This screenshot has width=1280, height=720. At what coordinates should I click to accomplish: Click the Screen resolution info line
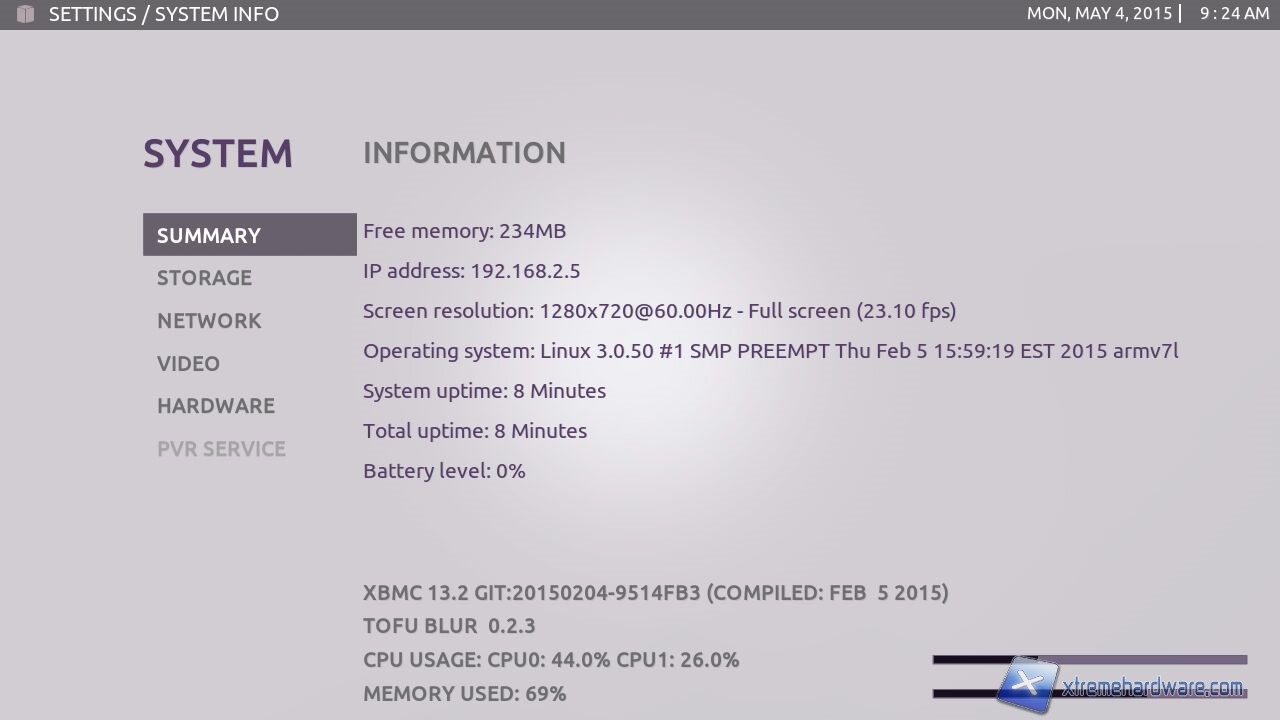(x=659, y=311)
